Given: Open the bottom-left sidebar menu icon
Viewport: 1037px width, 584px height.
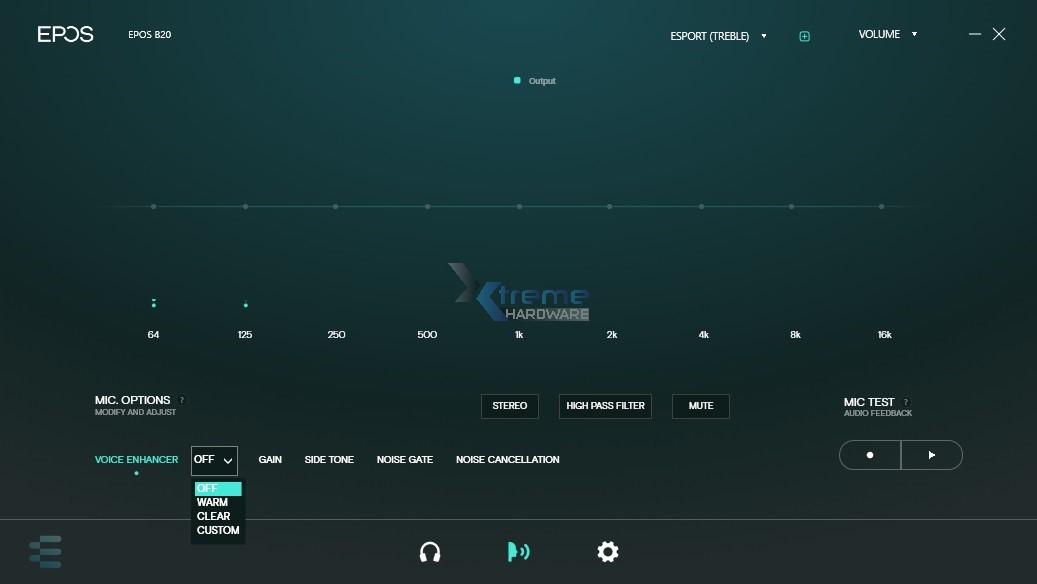Looking at the screenshot, I should pyautogui.click(x=45, y=551).
